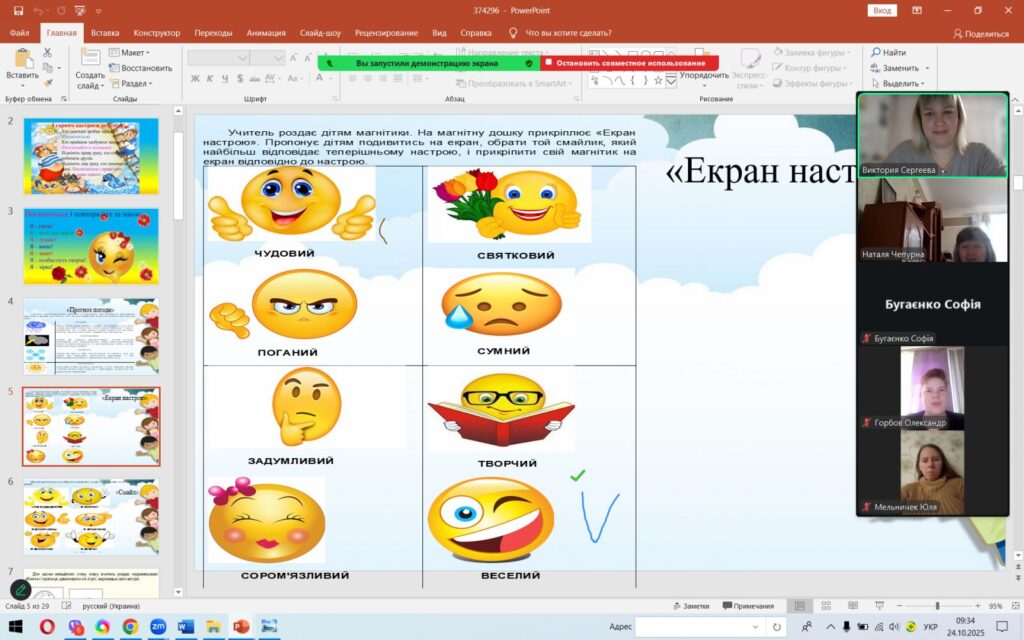Image resolution: width=1024 pixels, height=640 pixels.
Task: Expand the Раздел section dropdown
Action: pos(131,84)
